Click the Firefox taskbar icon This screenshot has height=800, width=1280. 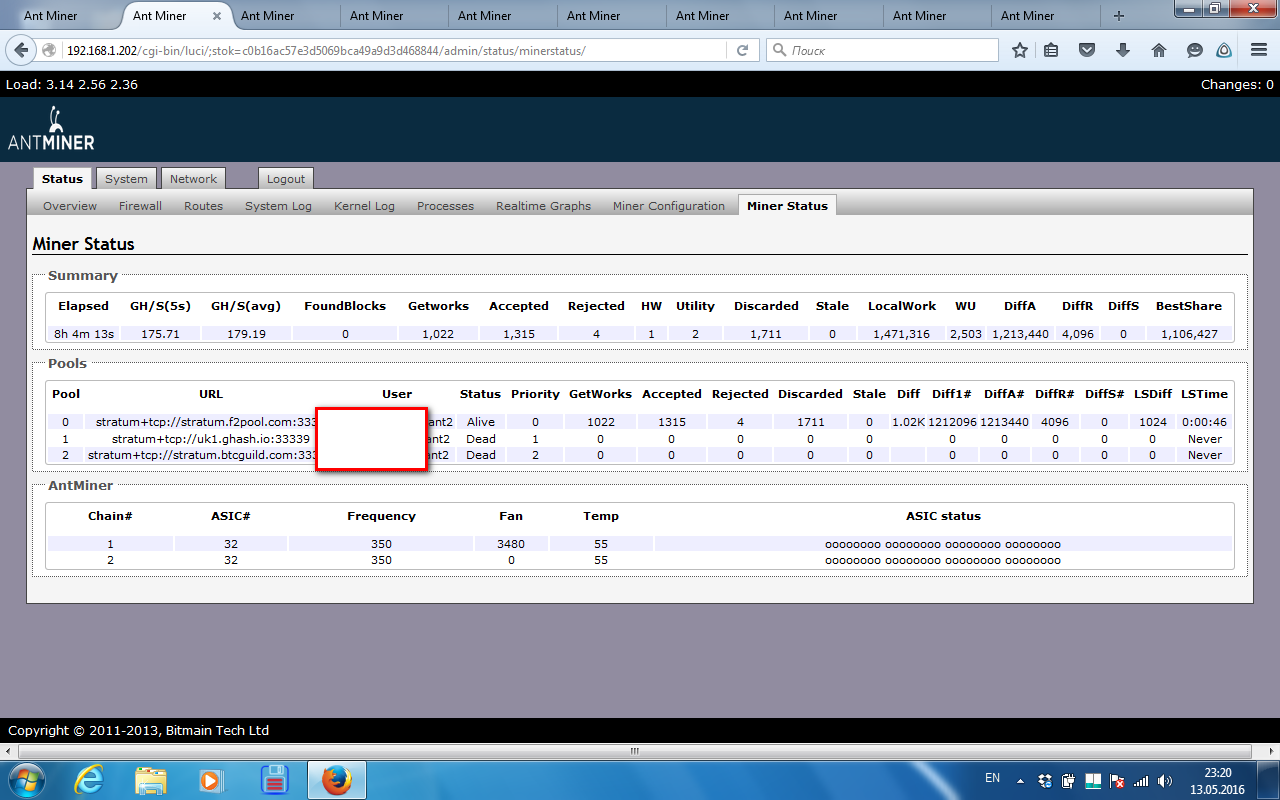pyautogui.click(x=337, y=780)
